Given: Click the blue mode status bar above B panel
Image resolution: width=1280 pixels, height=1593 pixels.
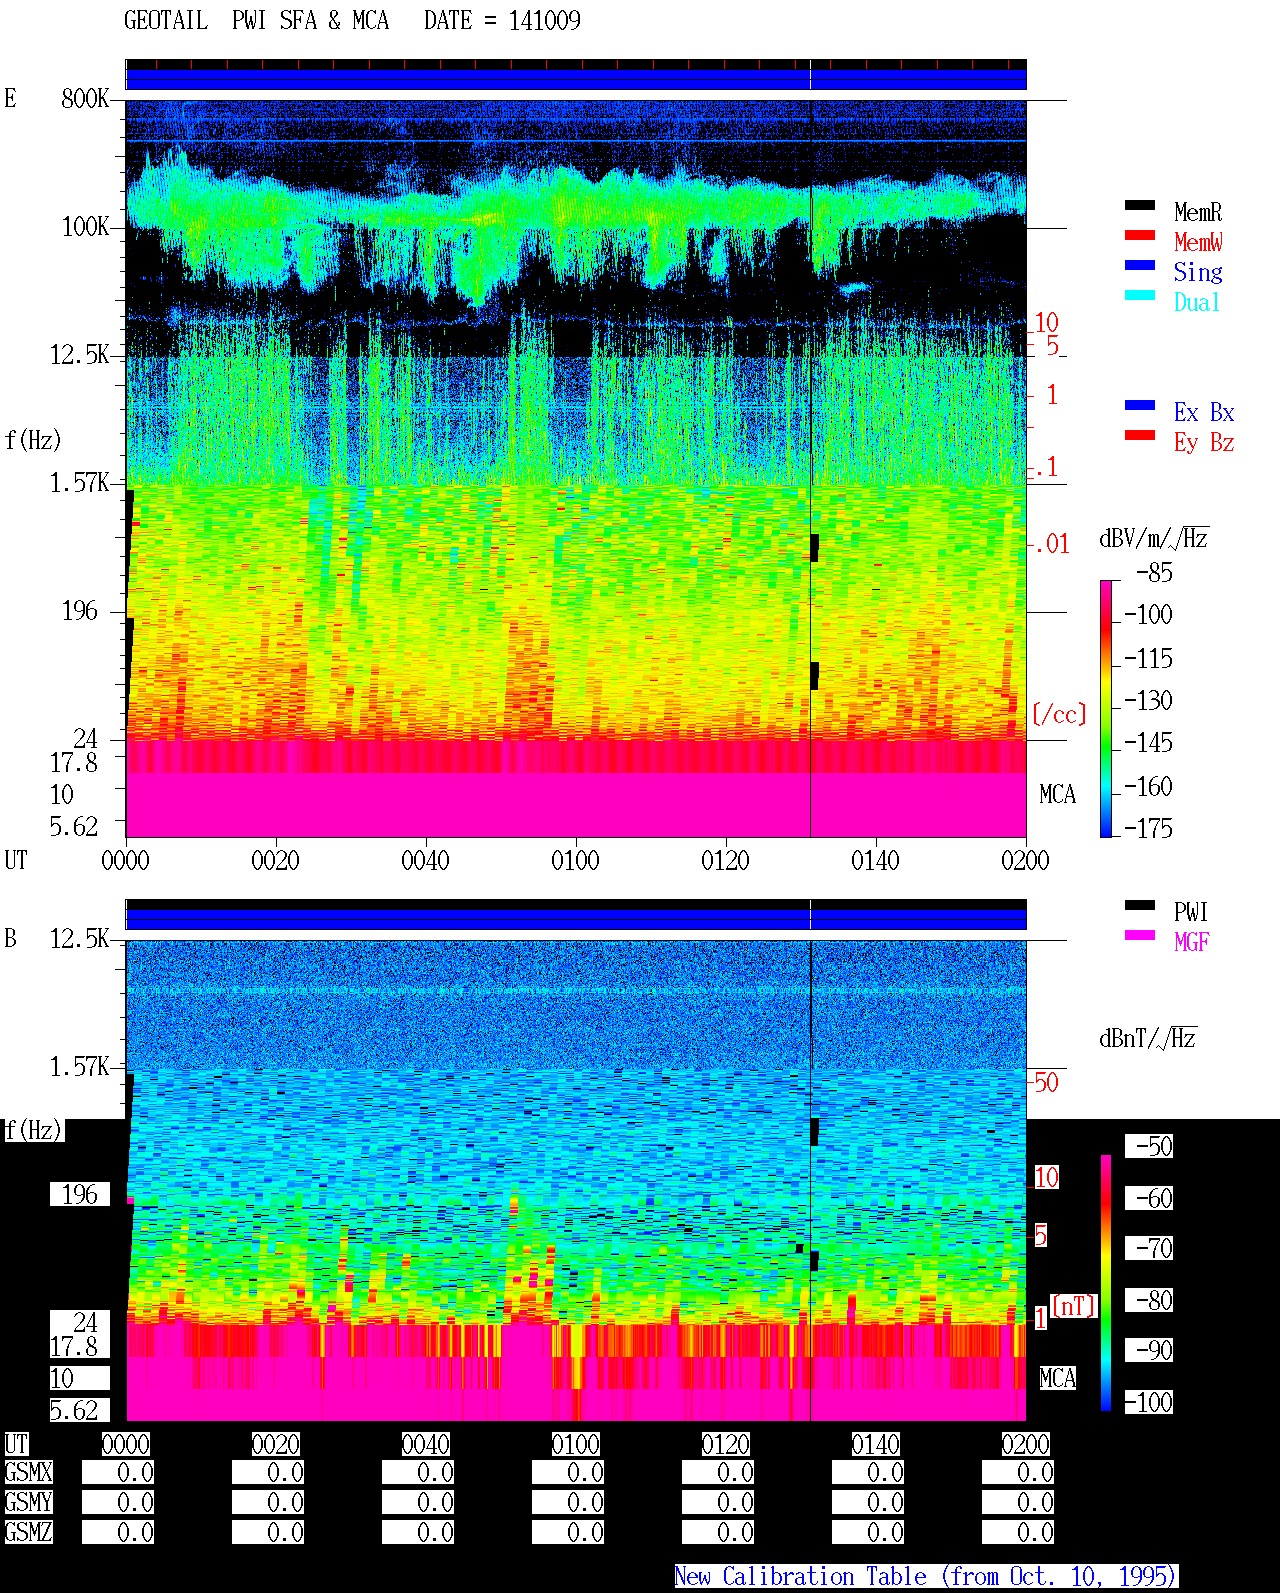Looking at the screenshot, I should click(576, 919).
